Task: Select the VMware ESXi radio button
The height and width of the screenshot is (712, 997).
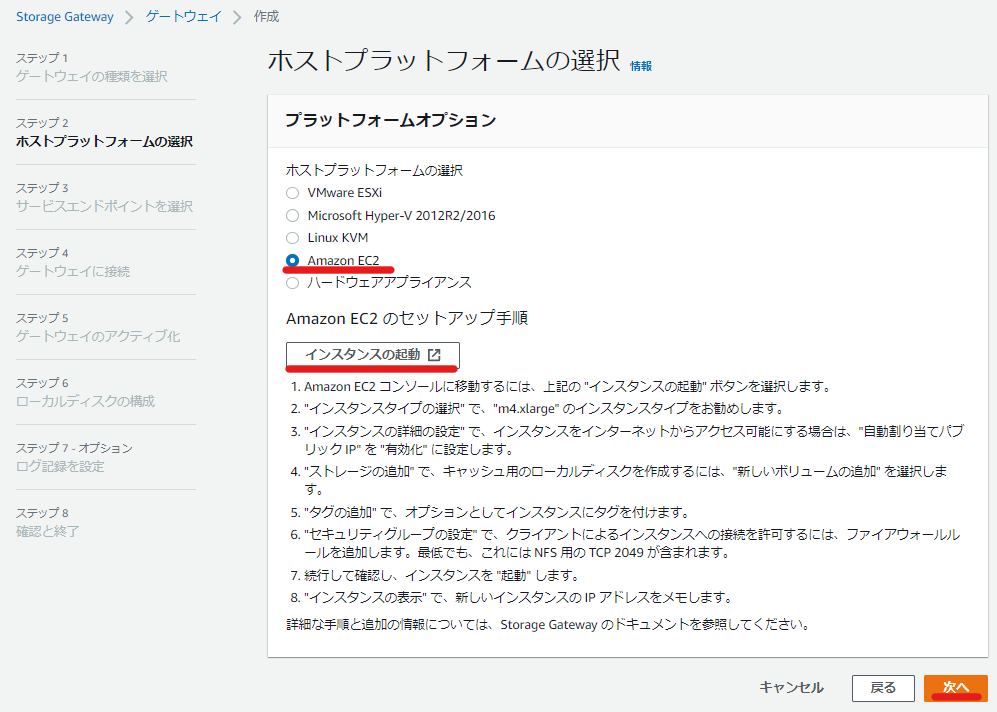Action: pos(291,192)
